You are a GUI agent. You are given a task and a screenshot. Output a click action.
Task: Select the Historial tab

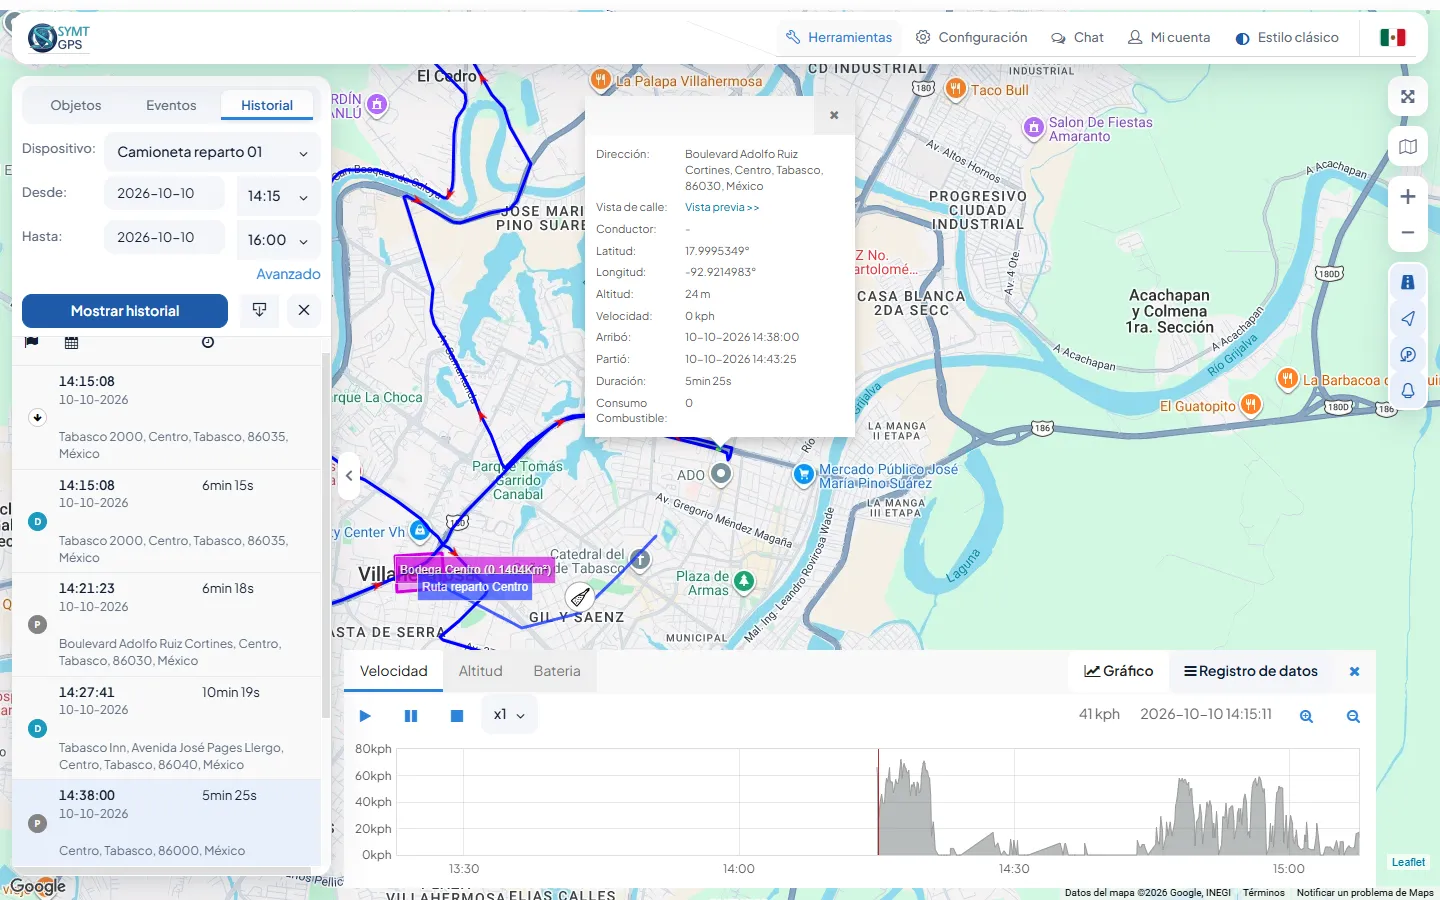click(x=267, y=105)
